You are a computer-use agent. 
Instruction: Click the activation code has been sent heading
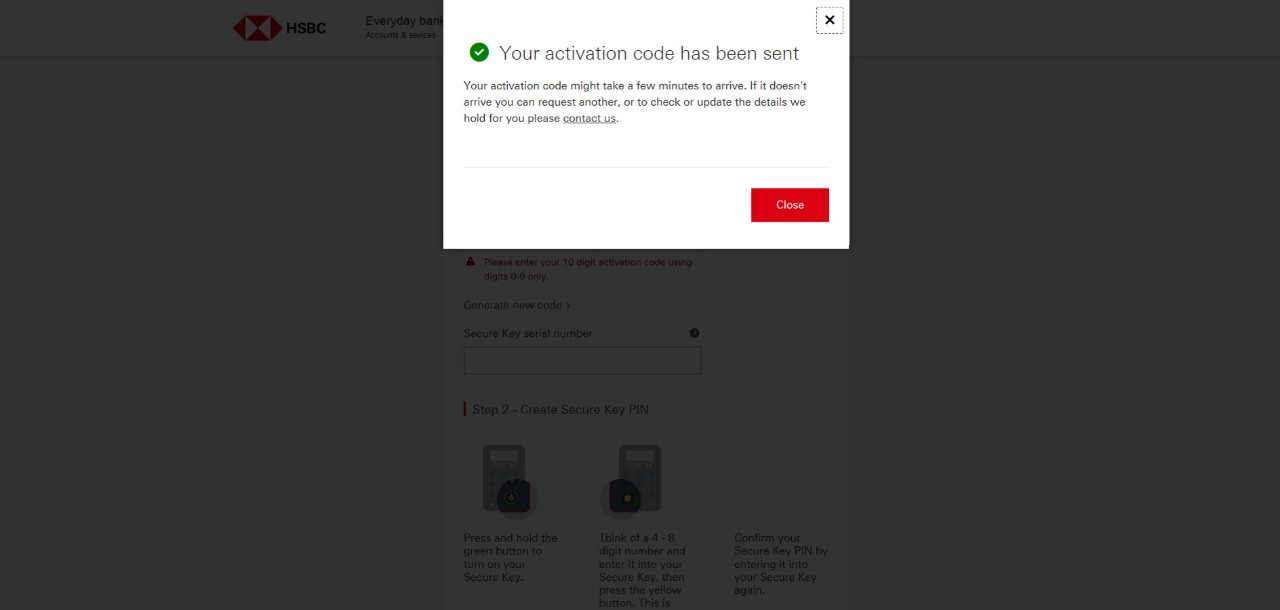click(x=649, y=53)
